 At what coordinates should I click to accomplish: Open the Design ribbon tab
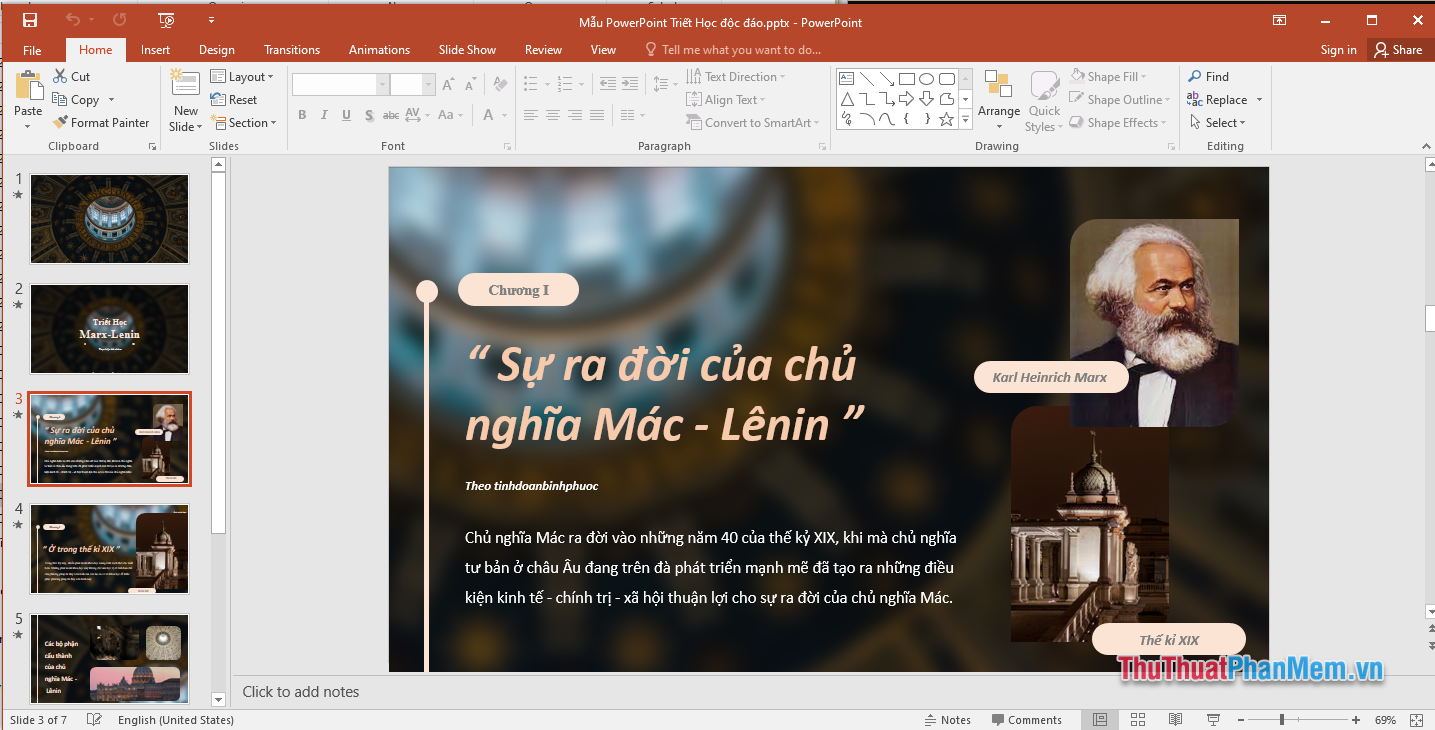pyautogui.click(x=217, y=48)
